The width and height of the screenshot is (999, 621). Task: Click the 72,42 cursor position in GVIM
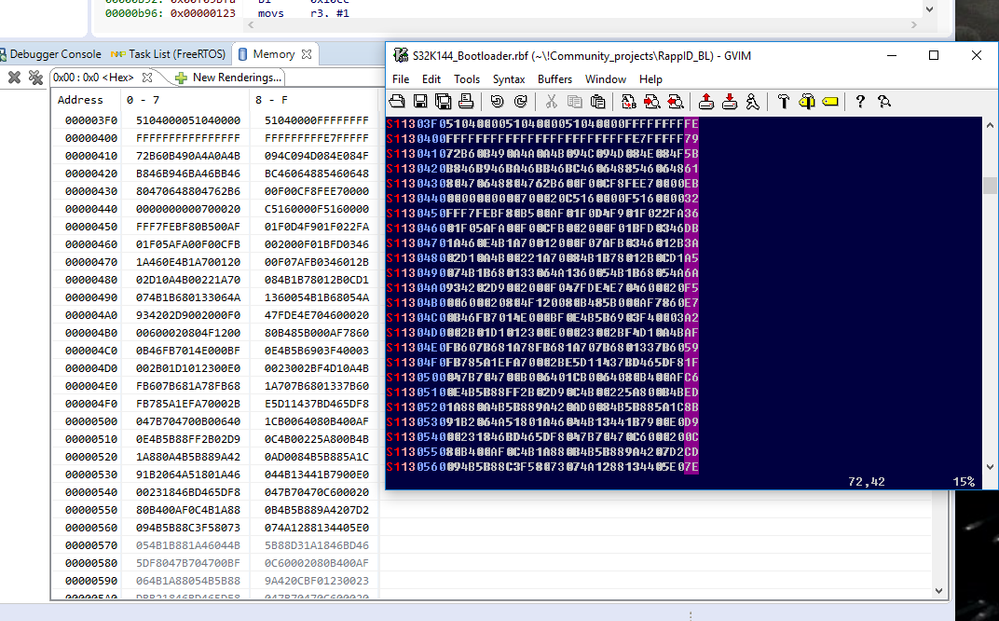tap(866, 482)
